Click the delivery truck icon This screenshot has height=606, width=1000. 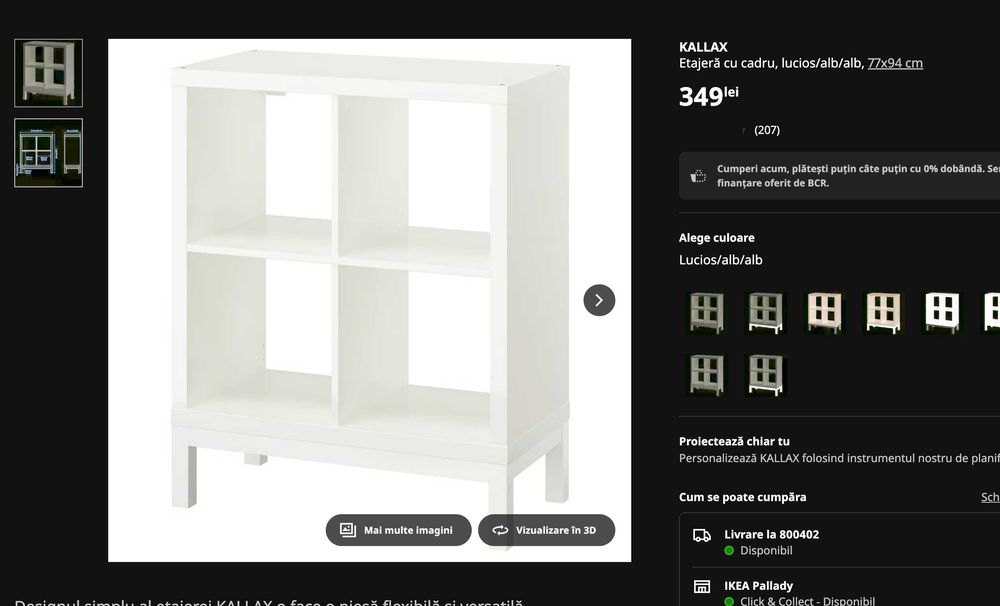point(702,535)
